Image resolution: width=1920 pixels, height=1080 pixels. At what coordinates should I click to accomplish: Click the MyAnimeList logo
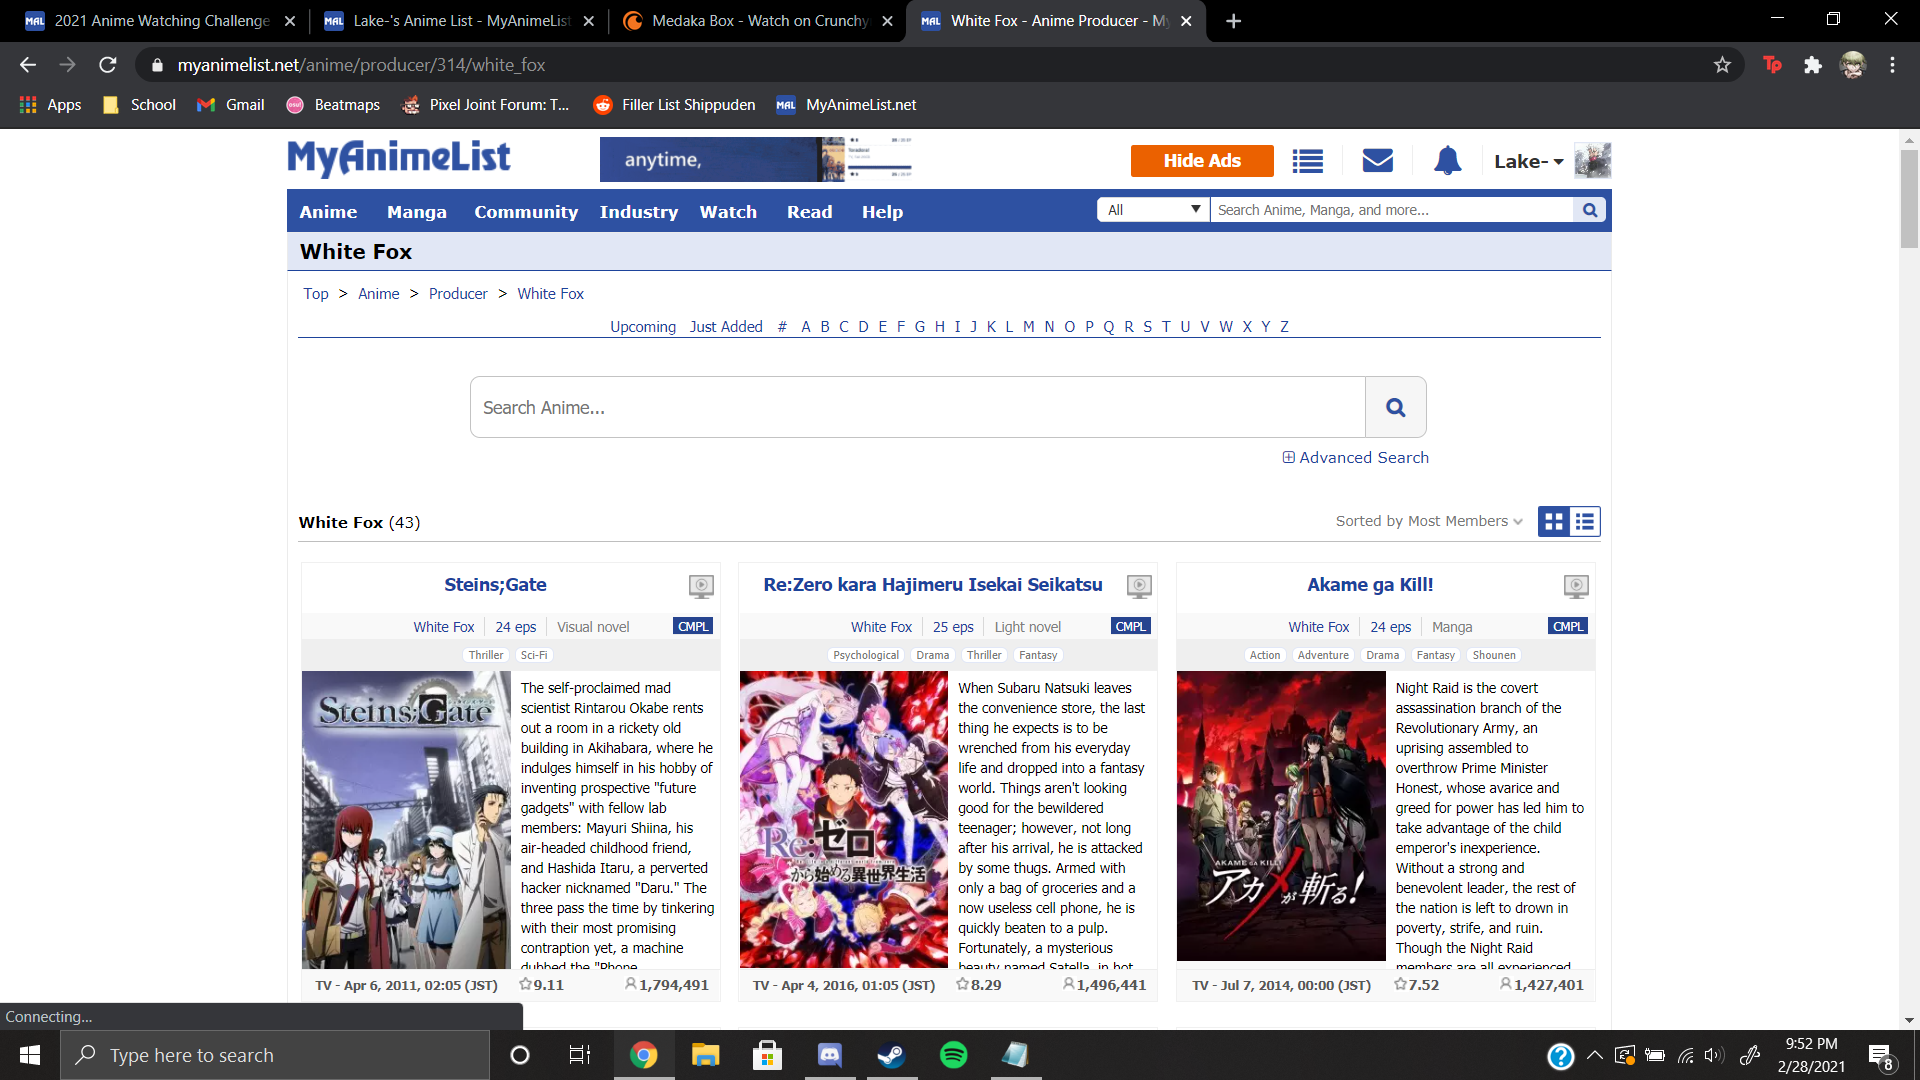click(x=399, y=158)
